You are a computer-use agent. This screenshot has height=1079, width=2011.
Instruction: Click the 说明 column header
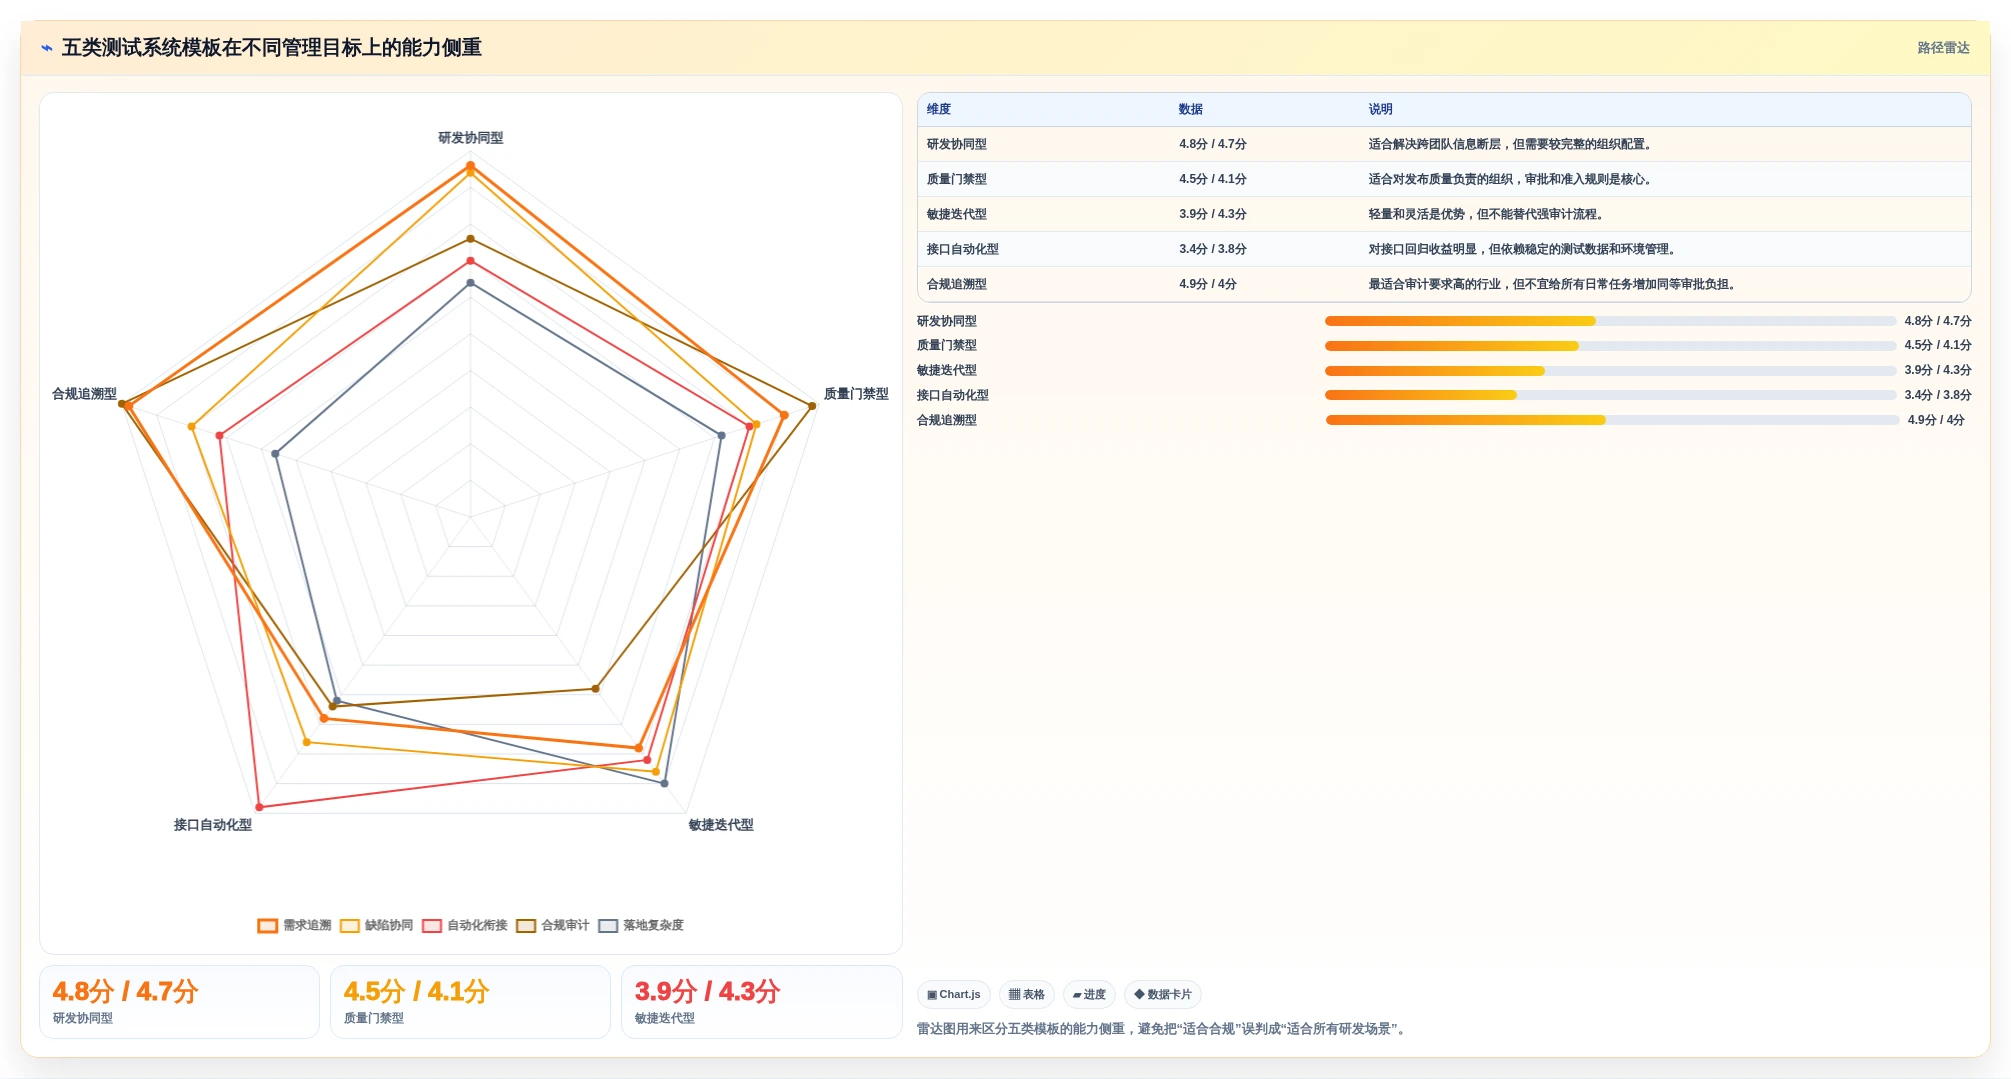[x=1380, y=109]
